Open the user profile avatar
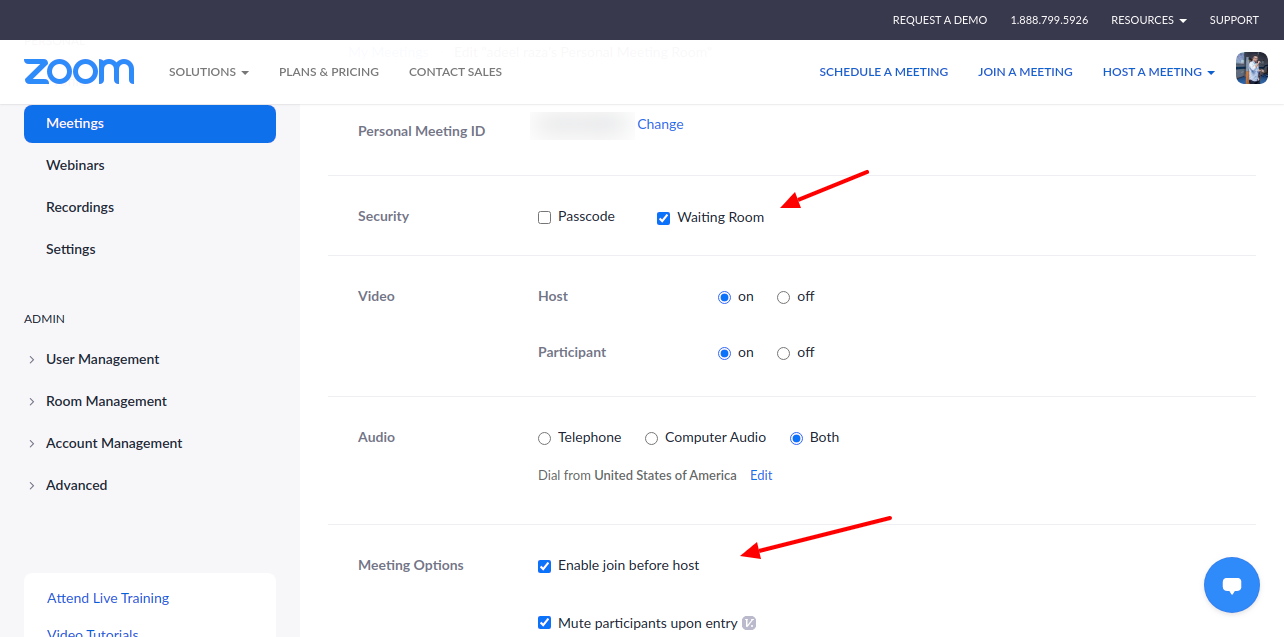Screen dimensions: 1284x637 (1252, 68)
